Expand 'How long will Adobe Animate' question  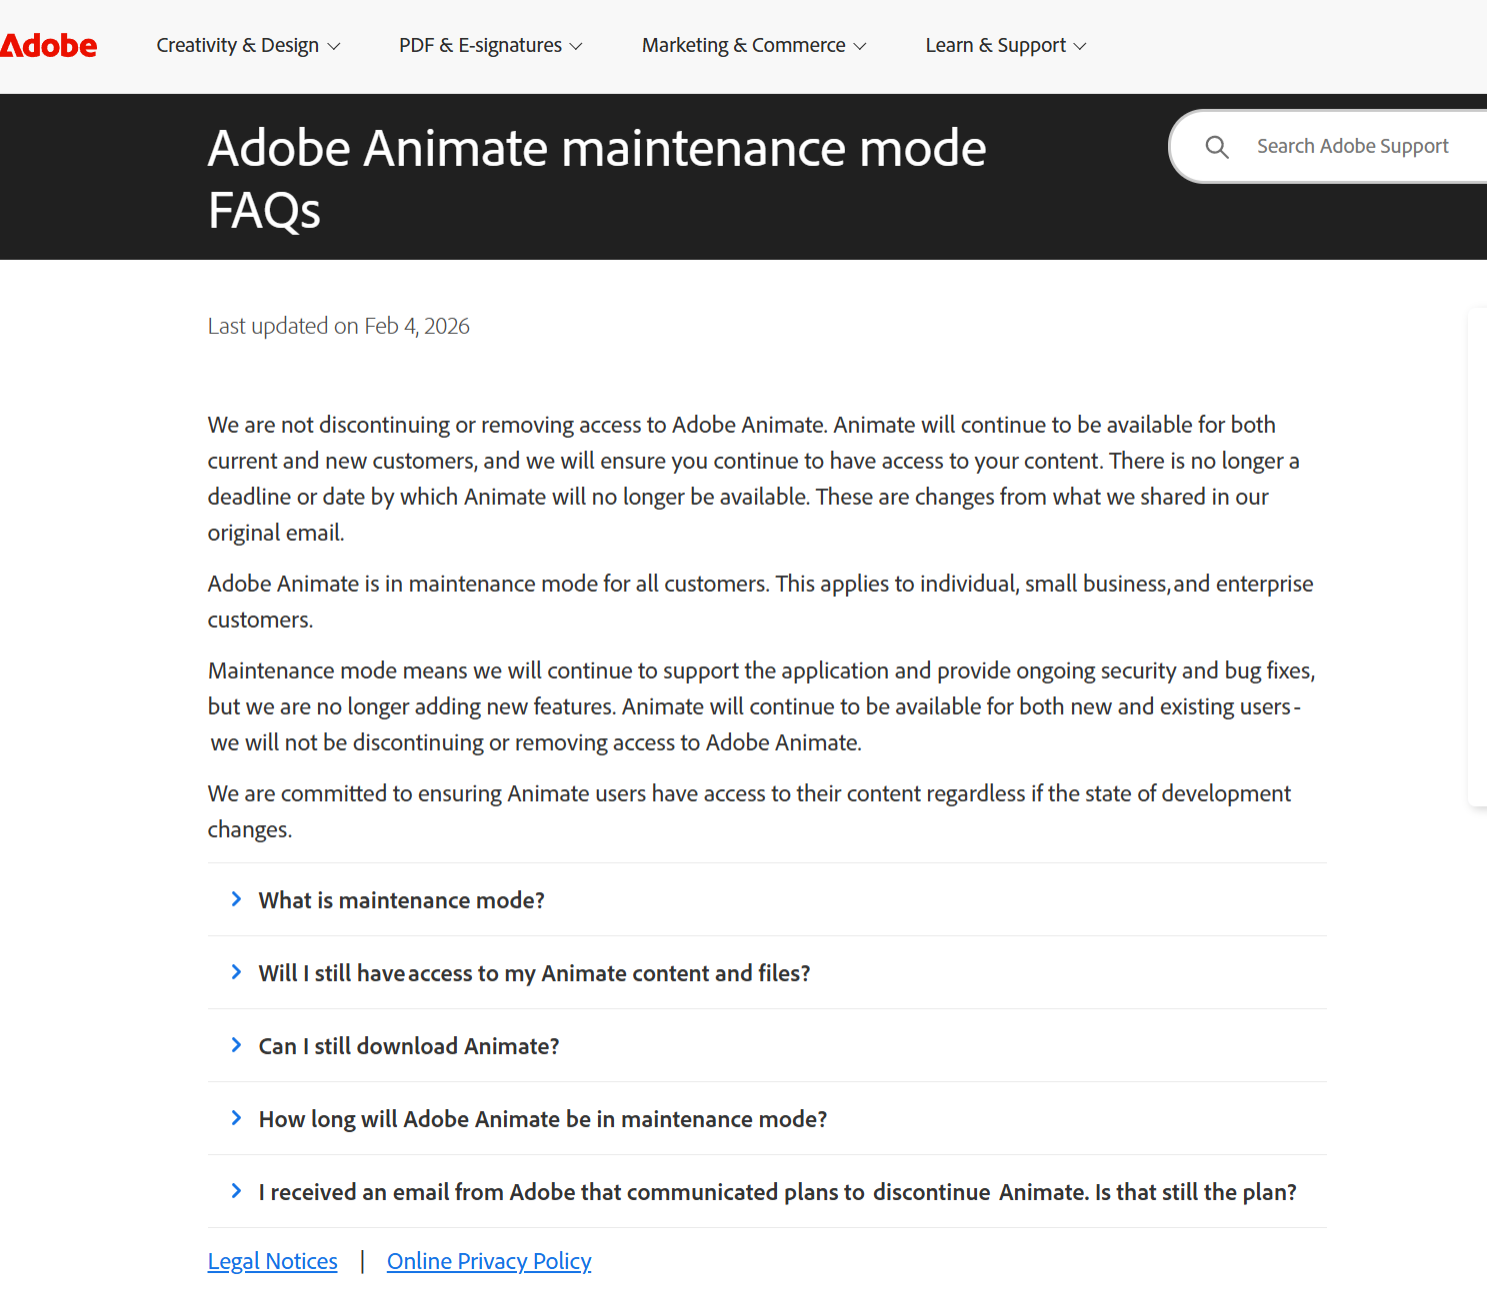pos(542,1119)
